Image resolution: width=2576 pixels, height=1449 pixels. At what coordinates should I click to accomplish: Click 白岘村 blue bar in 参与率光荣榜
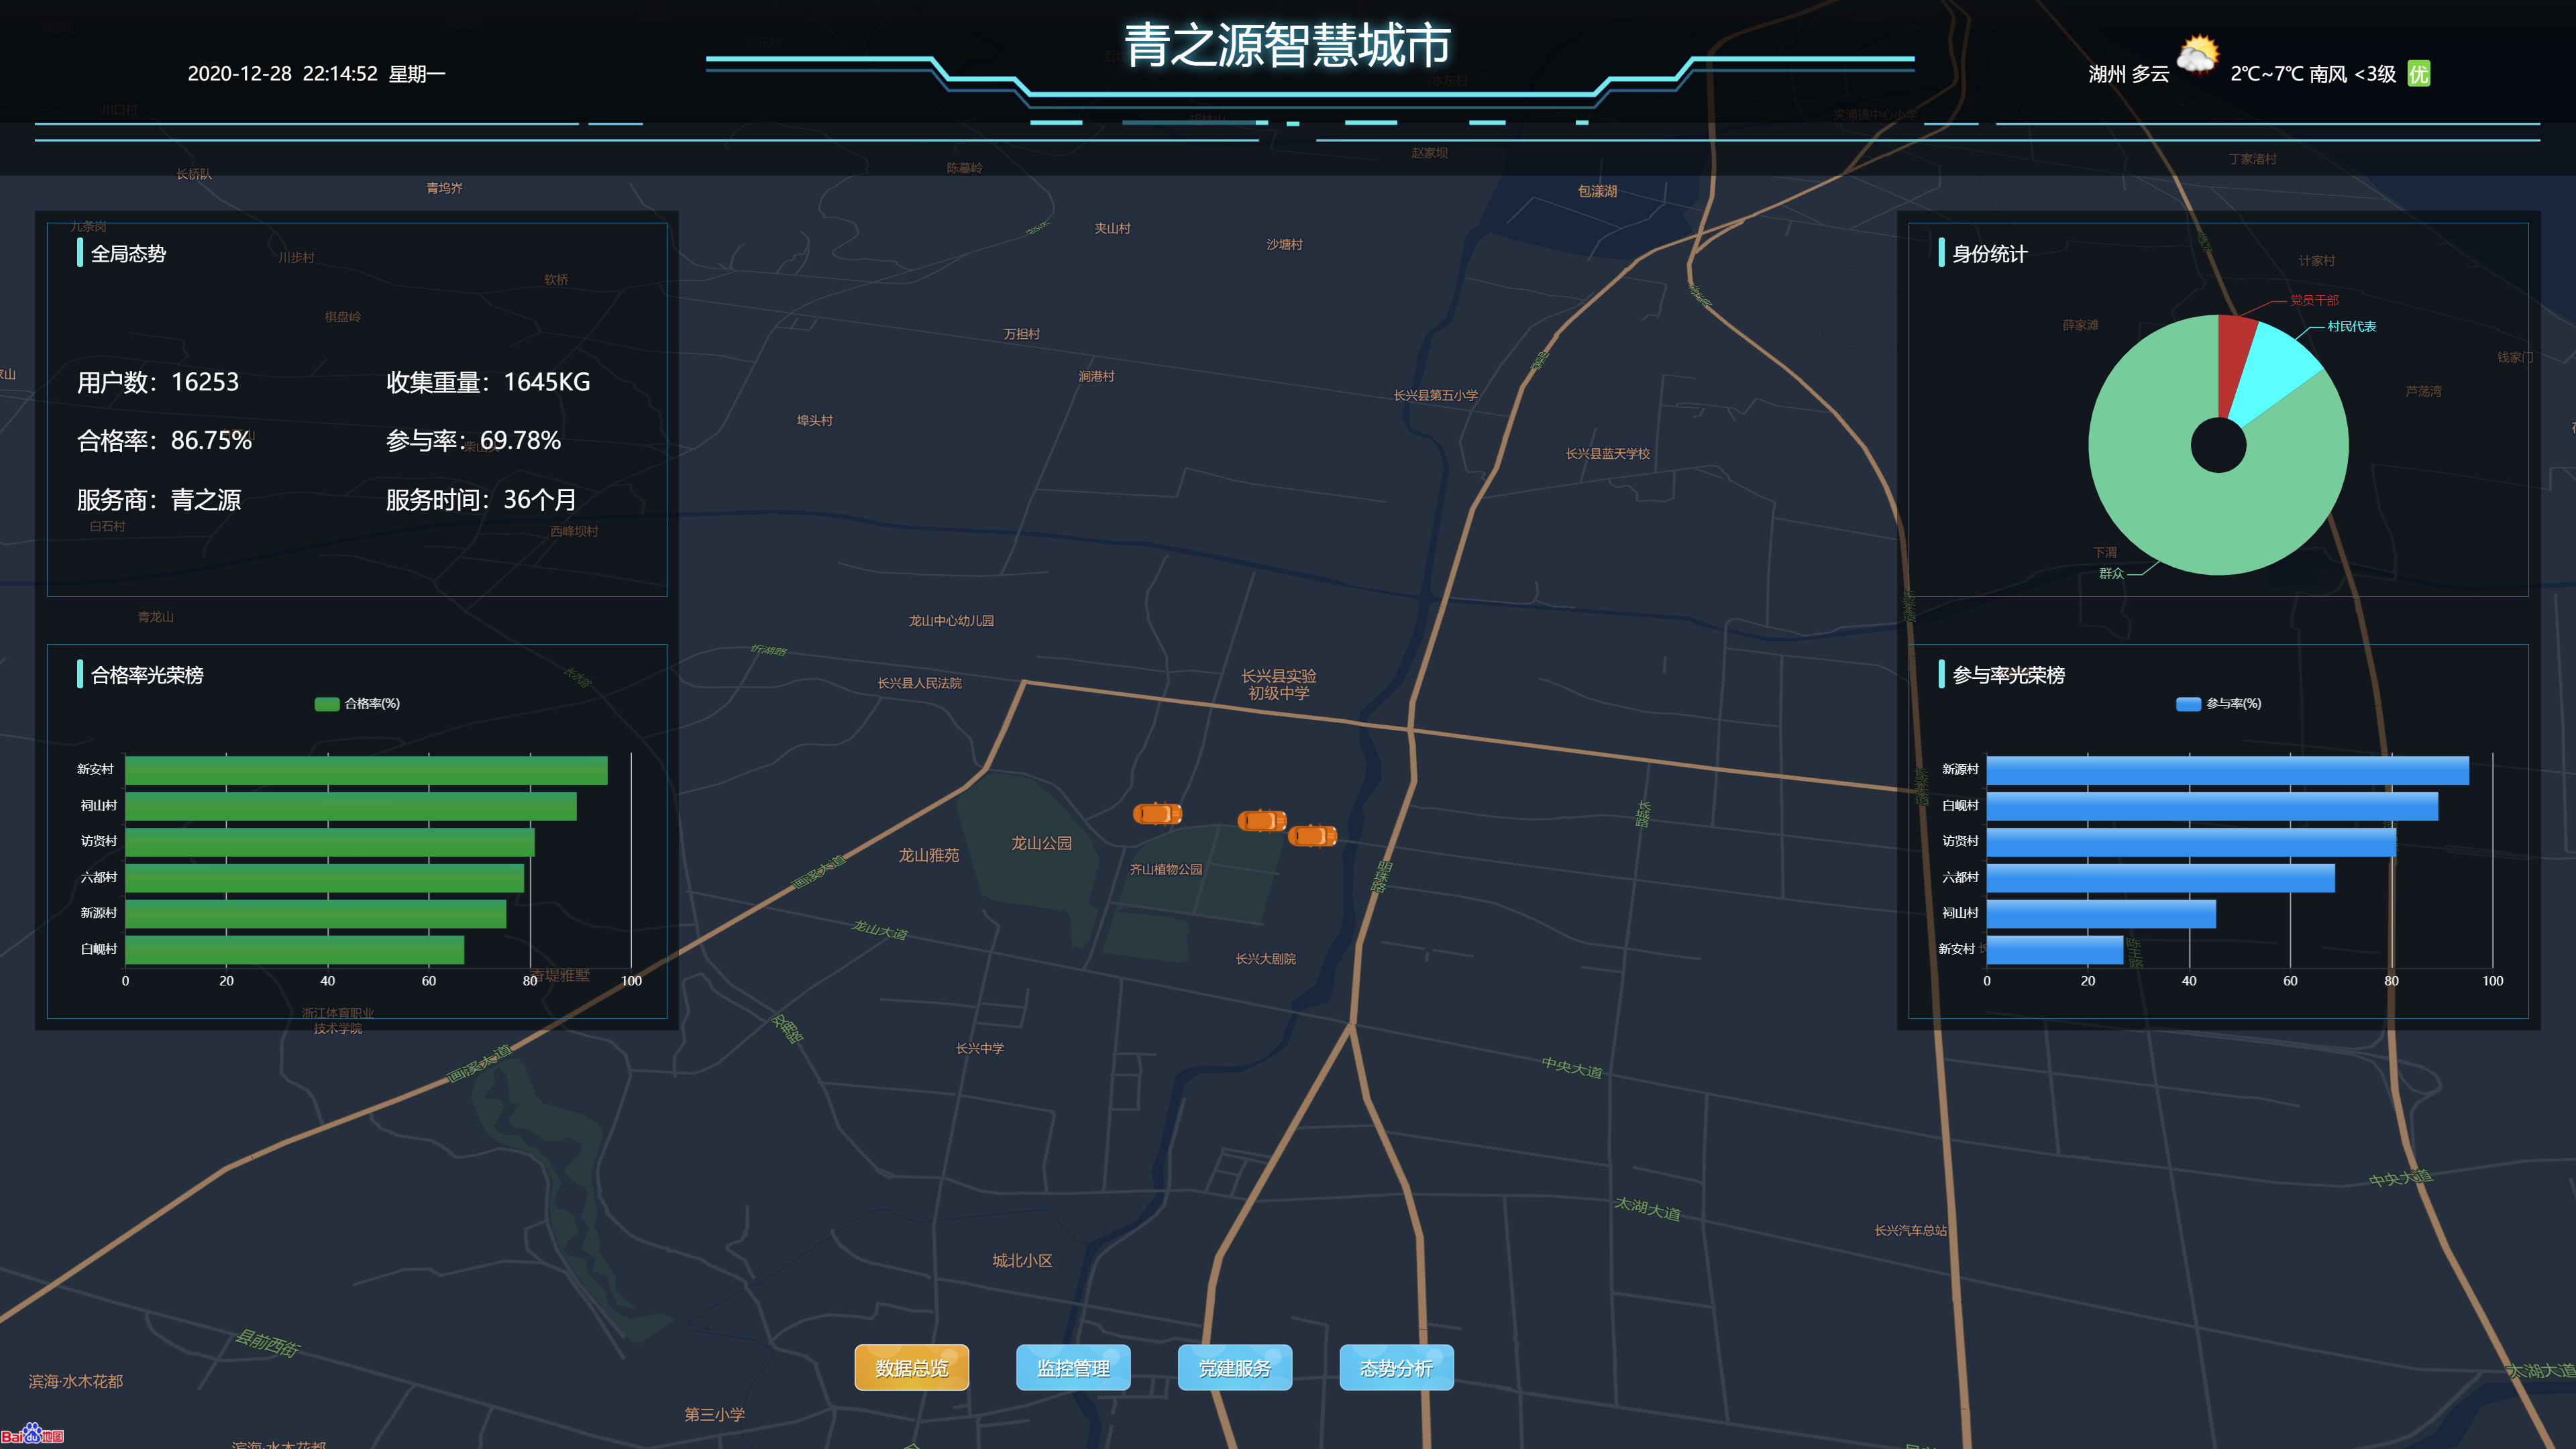pyautogui.click(x=2212, y=806)
